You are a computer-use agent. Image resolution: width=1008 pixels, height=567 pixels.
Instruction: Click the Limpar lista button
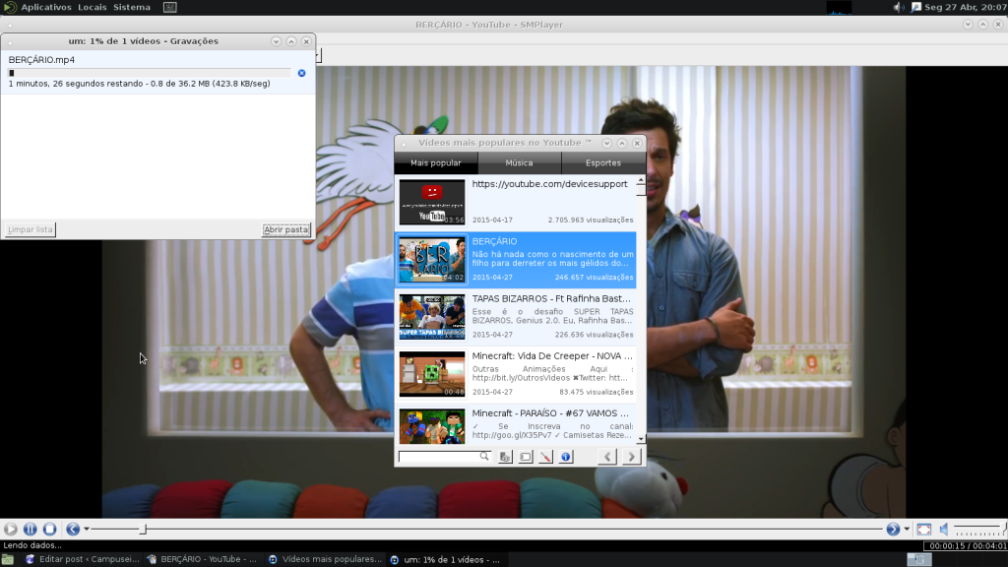30,230
